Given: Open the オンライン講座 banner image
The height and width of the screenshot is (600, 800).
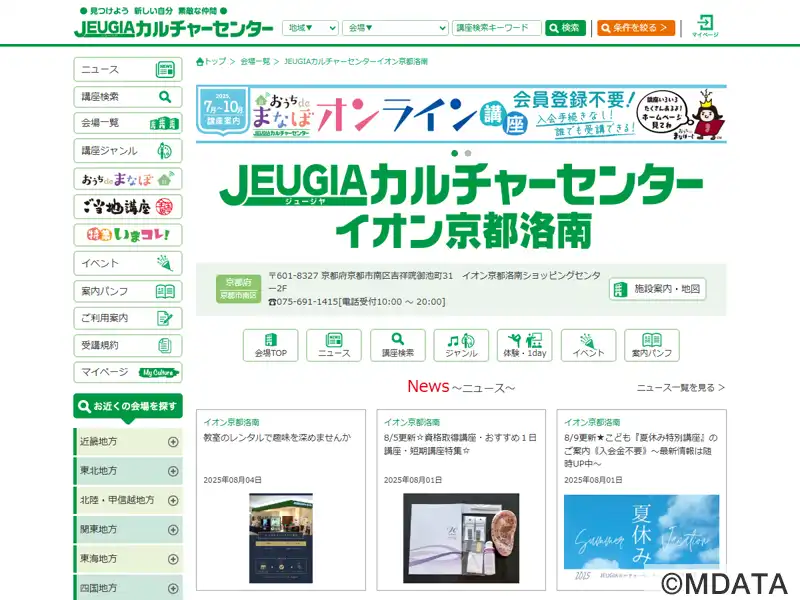Looking at the screenshot, I should click(x=461, y=114).
